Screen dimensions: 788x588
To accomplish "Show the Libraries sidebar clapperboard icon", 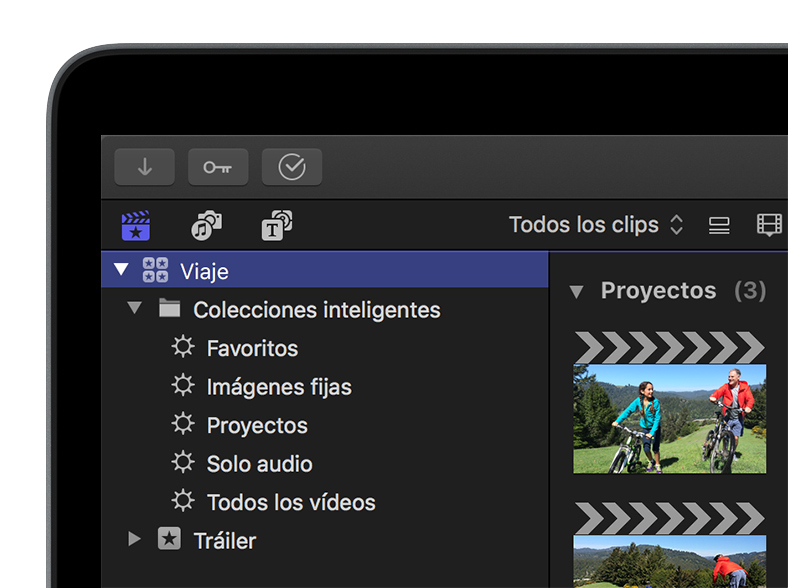I will click(x=135, y=226).
